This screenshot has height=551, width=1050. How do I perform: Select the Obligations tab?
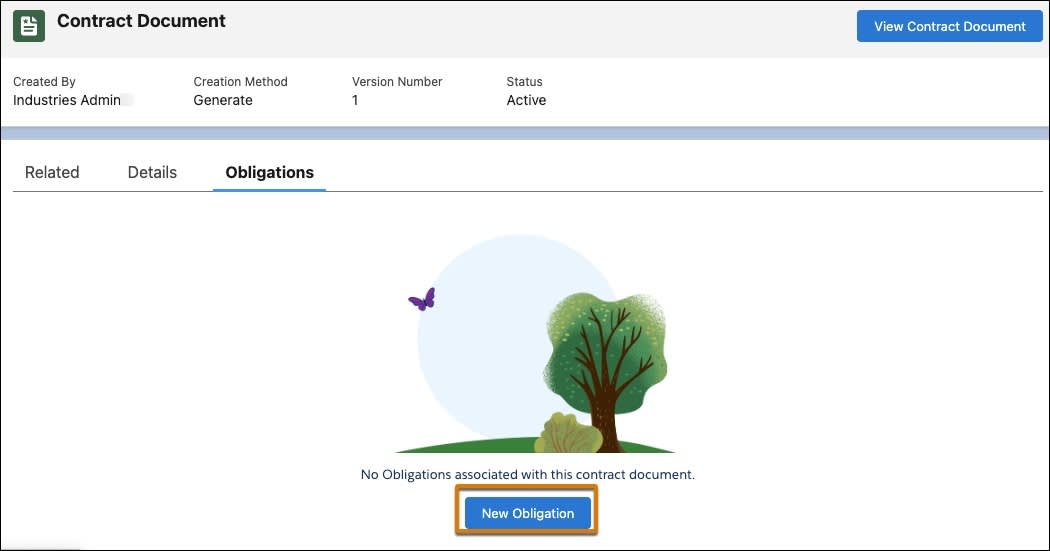tap(269, 172)
